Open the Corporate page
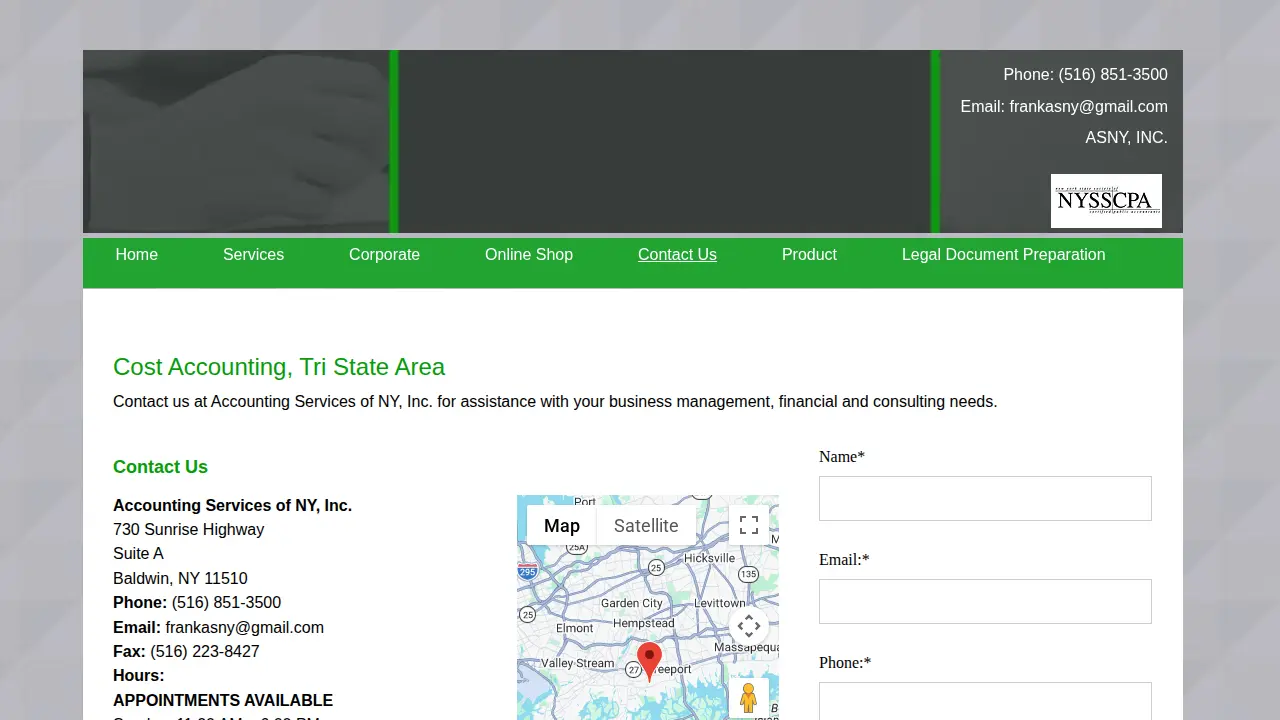The image size is (1280, 720). pos(384,255)
